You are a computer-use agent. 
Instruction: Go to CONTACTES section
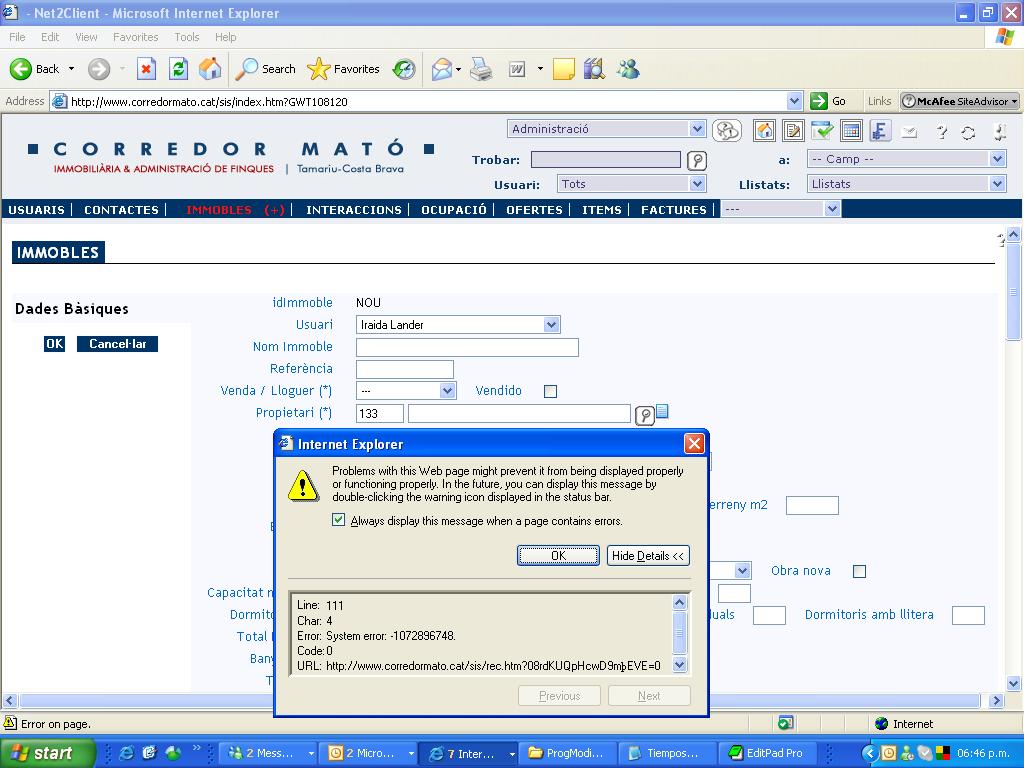coord(121,210)
